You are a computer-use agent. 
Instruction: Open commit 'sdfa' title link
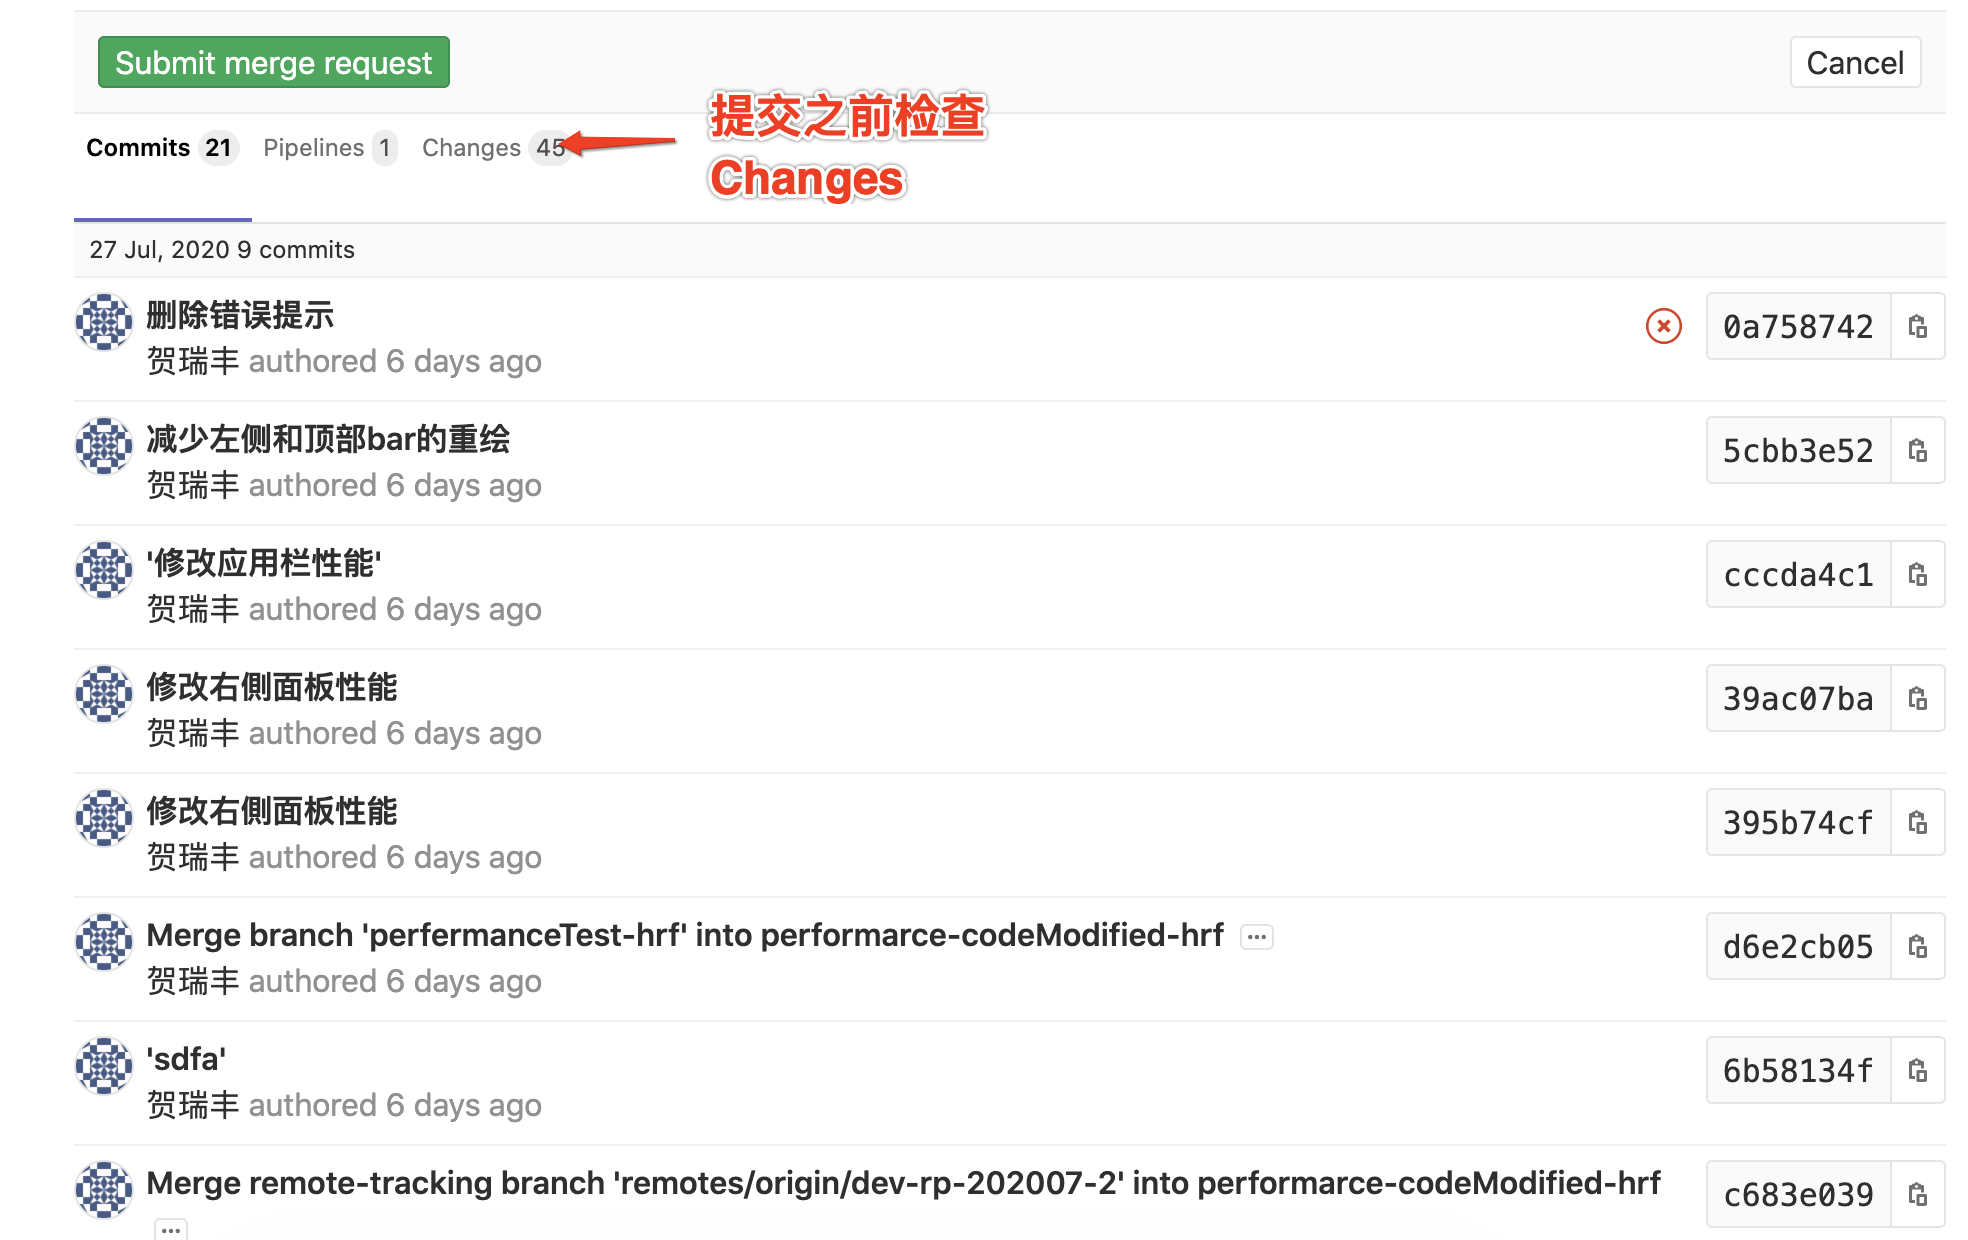(186, 1059)
